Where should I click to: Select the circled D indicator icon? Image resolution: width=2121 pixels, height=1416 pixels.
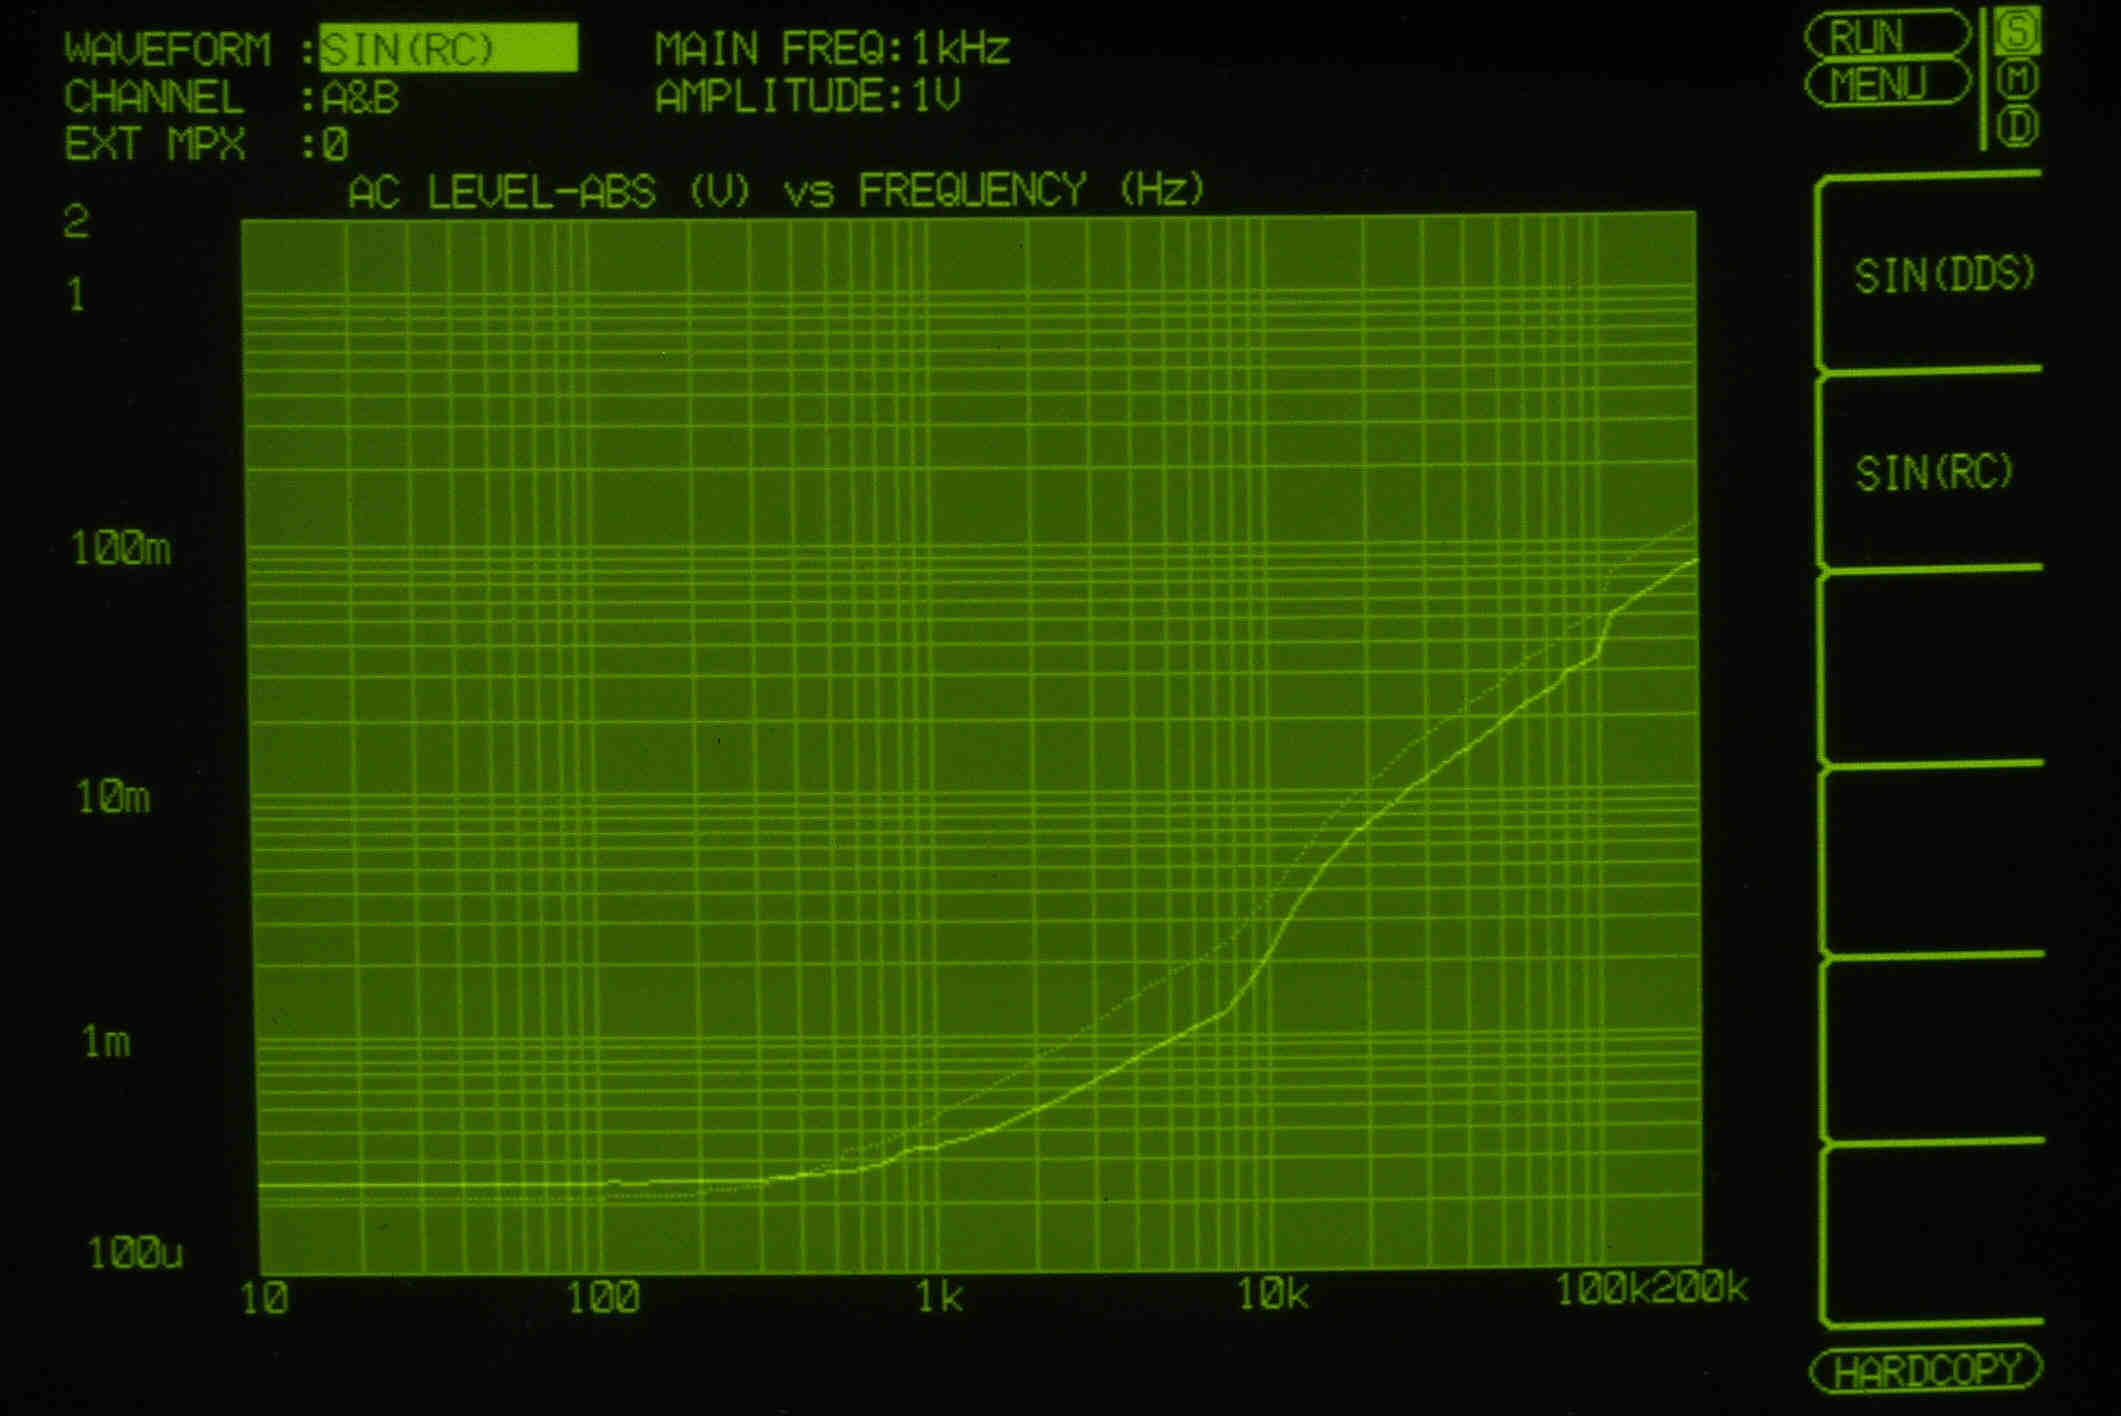2018,127
